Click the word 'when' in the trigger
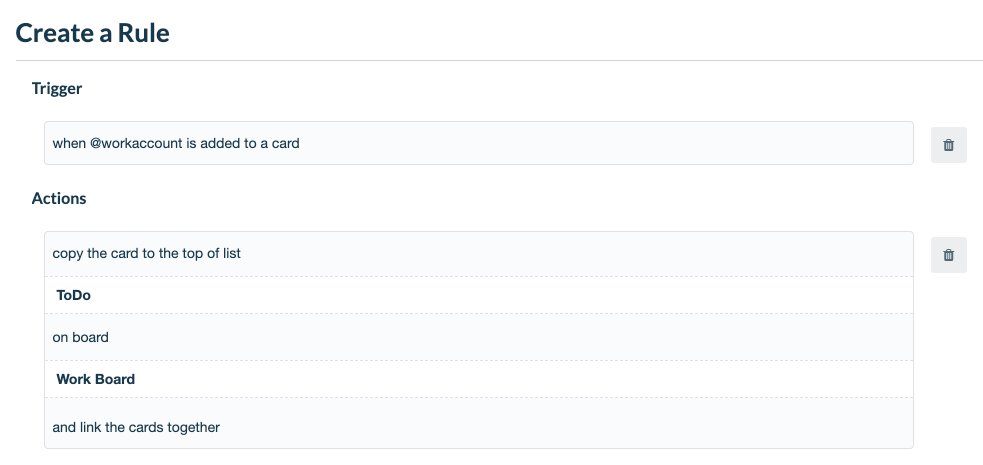Screen dimensions: 983x465 69,143
